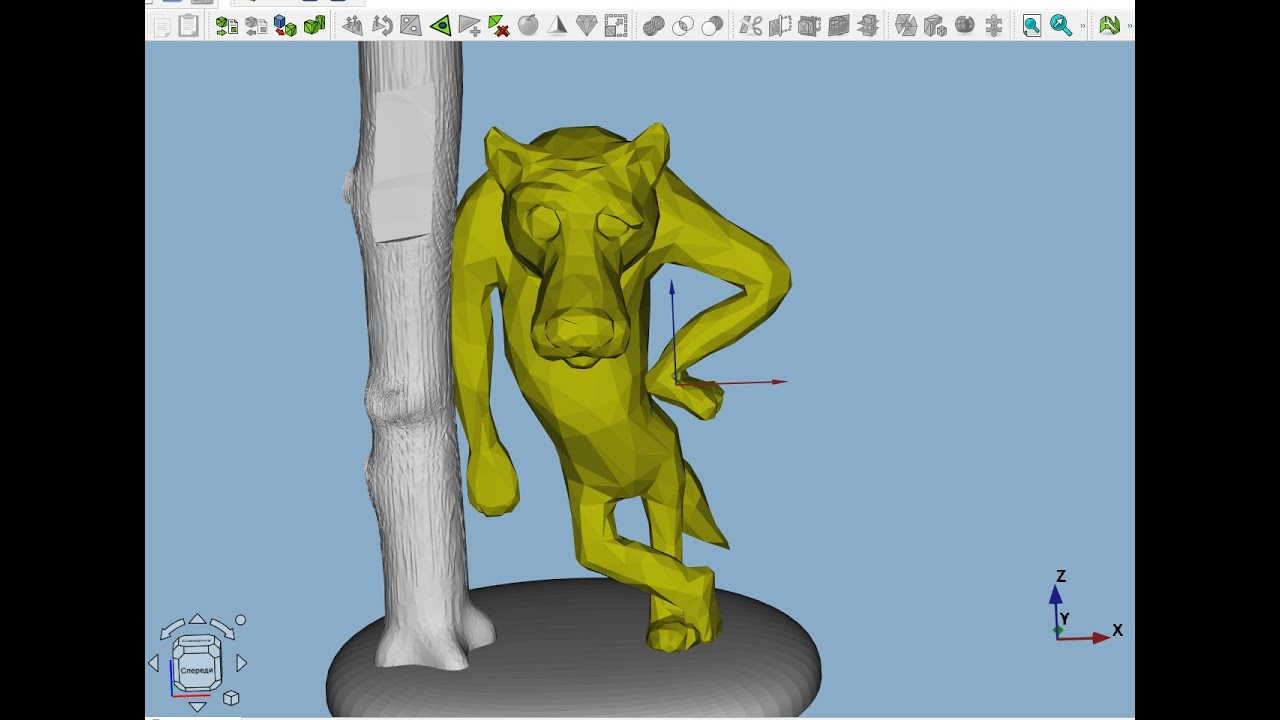
Task: Expand the toolbar overflow chevron at the far right end
Action: pos(1129,26)
